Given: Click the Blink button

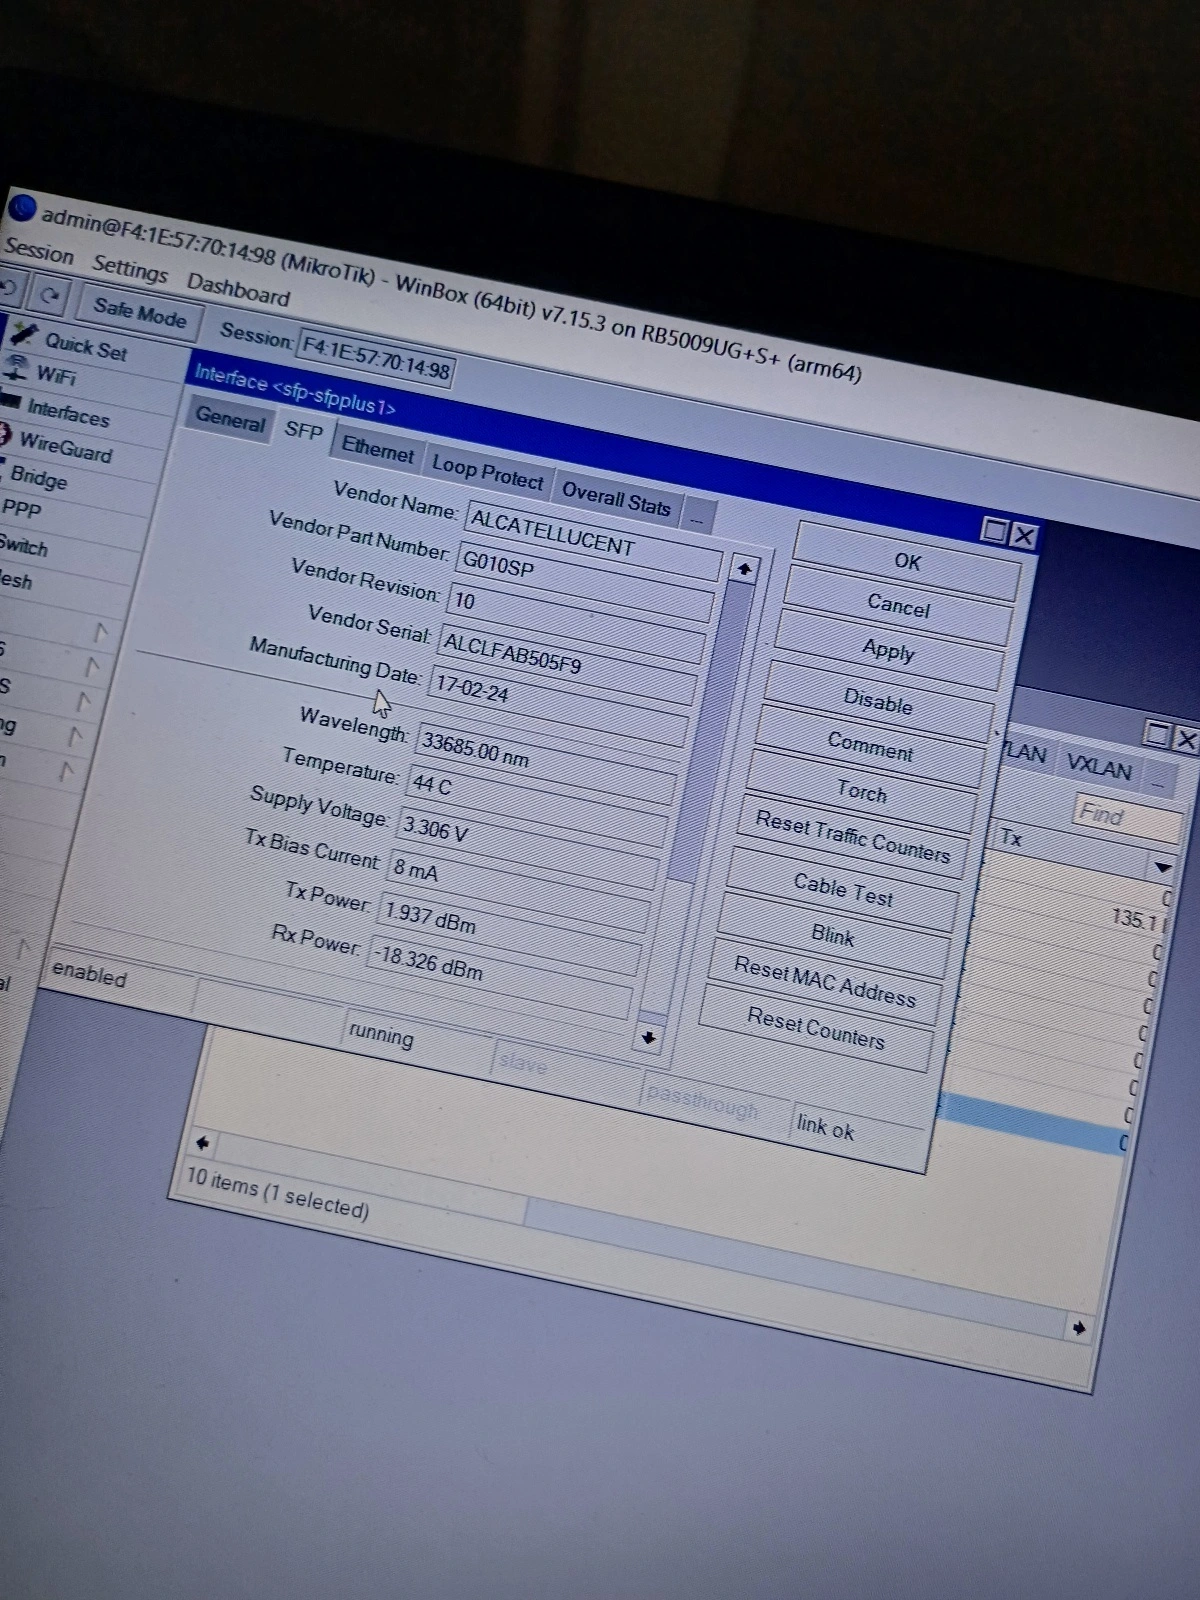Looking at the screenshot, I should point(832,936).
